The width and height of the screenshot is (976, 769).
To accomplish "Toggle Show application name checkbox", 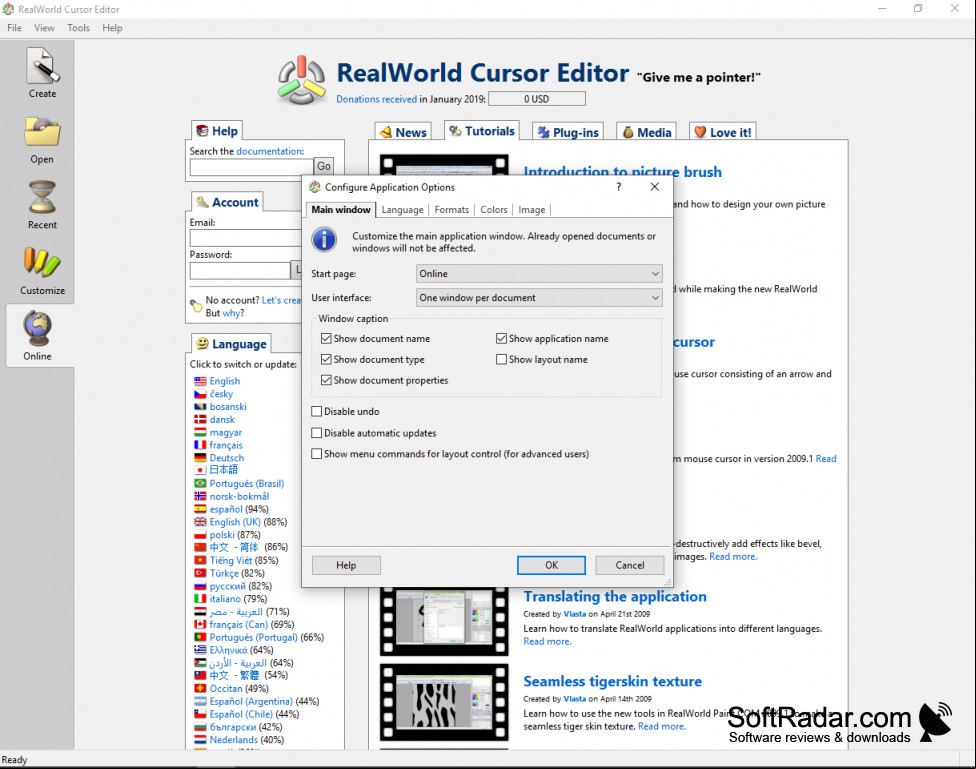I will point(501,338).
